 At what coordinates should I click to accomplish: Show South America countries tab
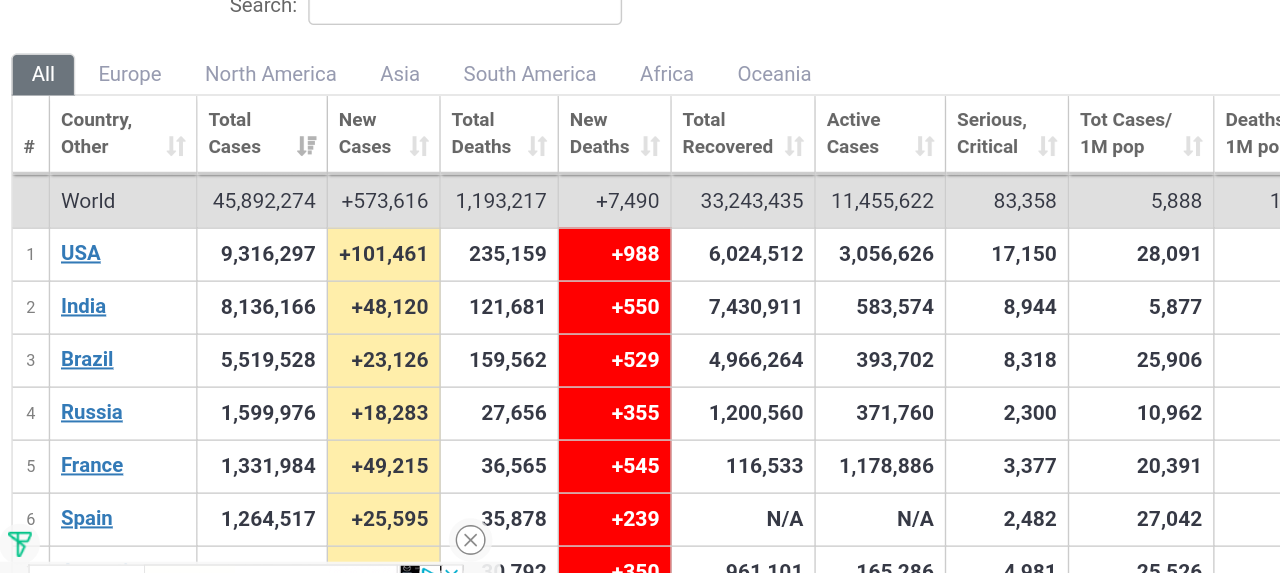529,74
